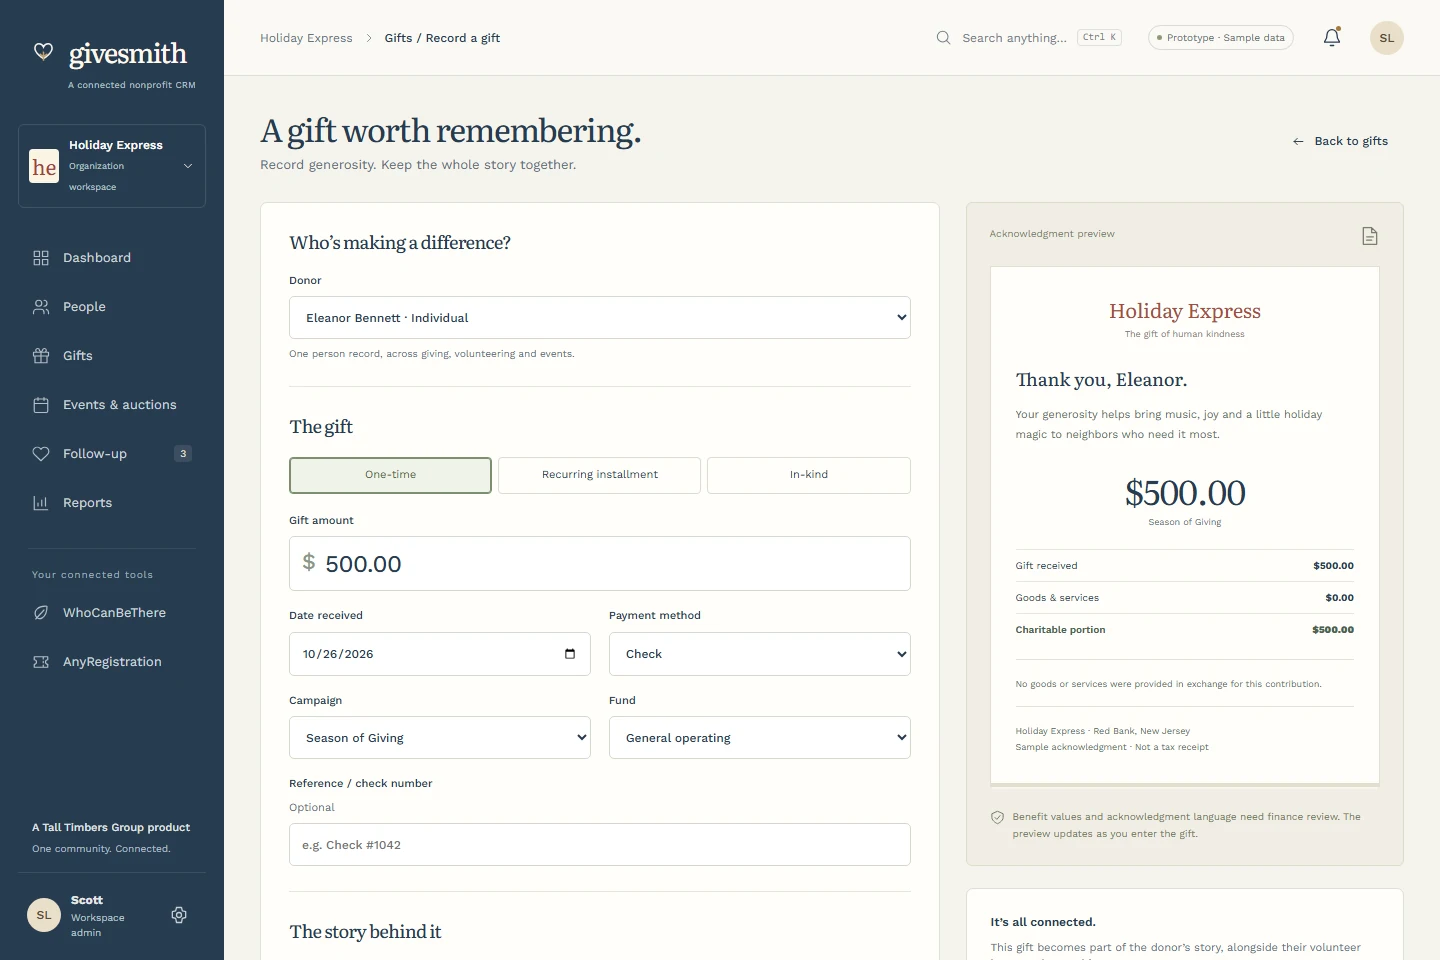Click the Reports chart icon

pos(41,503)
